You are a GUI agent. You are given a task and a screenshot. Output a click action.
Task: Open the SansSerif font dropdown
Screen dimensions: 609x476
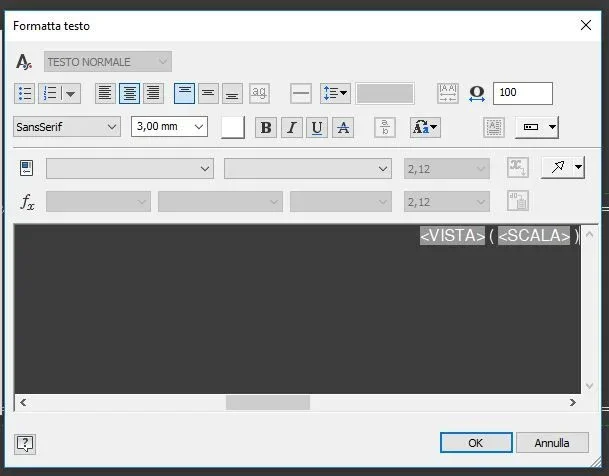[67, 127]
